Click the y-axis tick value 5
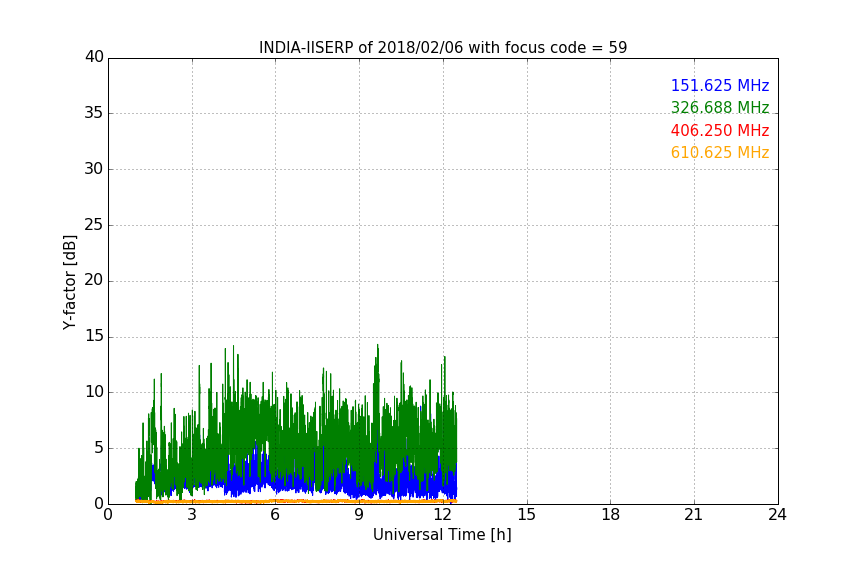The height and width of the screenshot is (576, 864). pyautogui.click(x=99, y=448)
